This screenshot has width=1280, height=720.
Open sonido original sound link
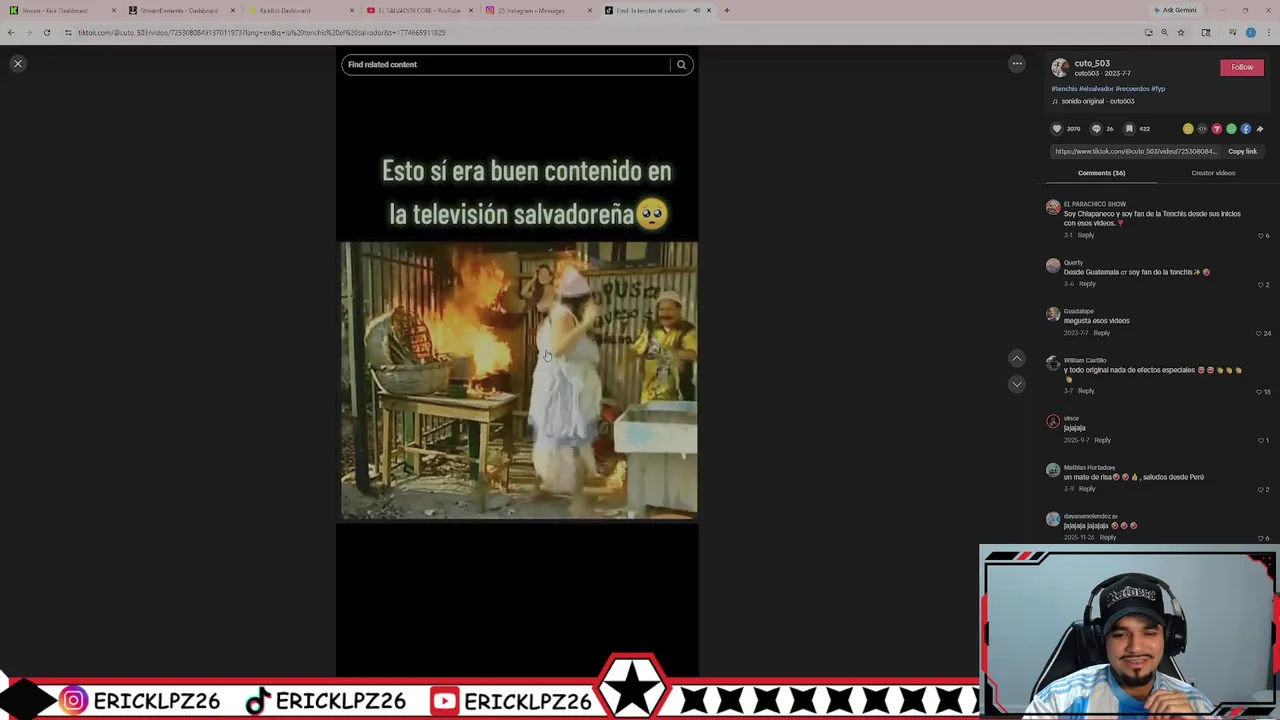pyautogui.click(x=1097, y=101)
